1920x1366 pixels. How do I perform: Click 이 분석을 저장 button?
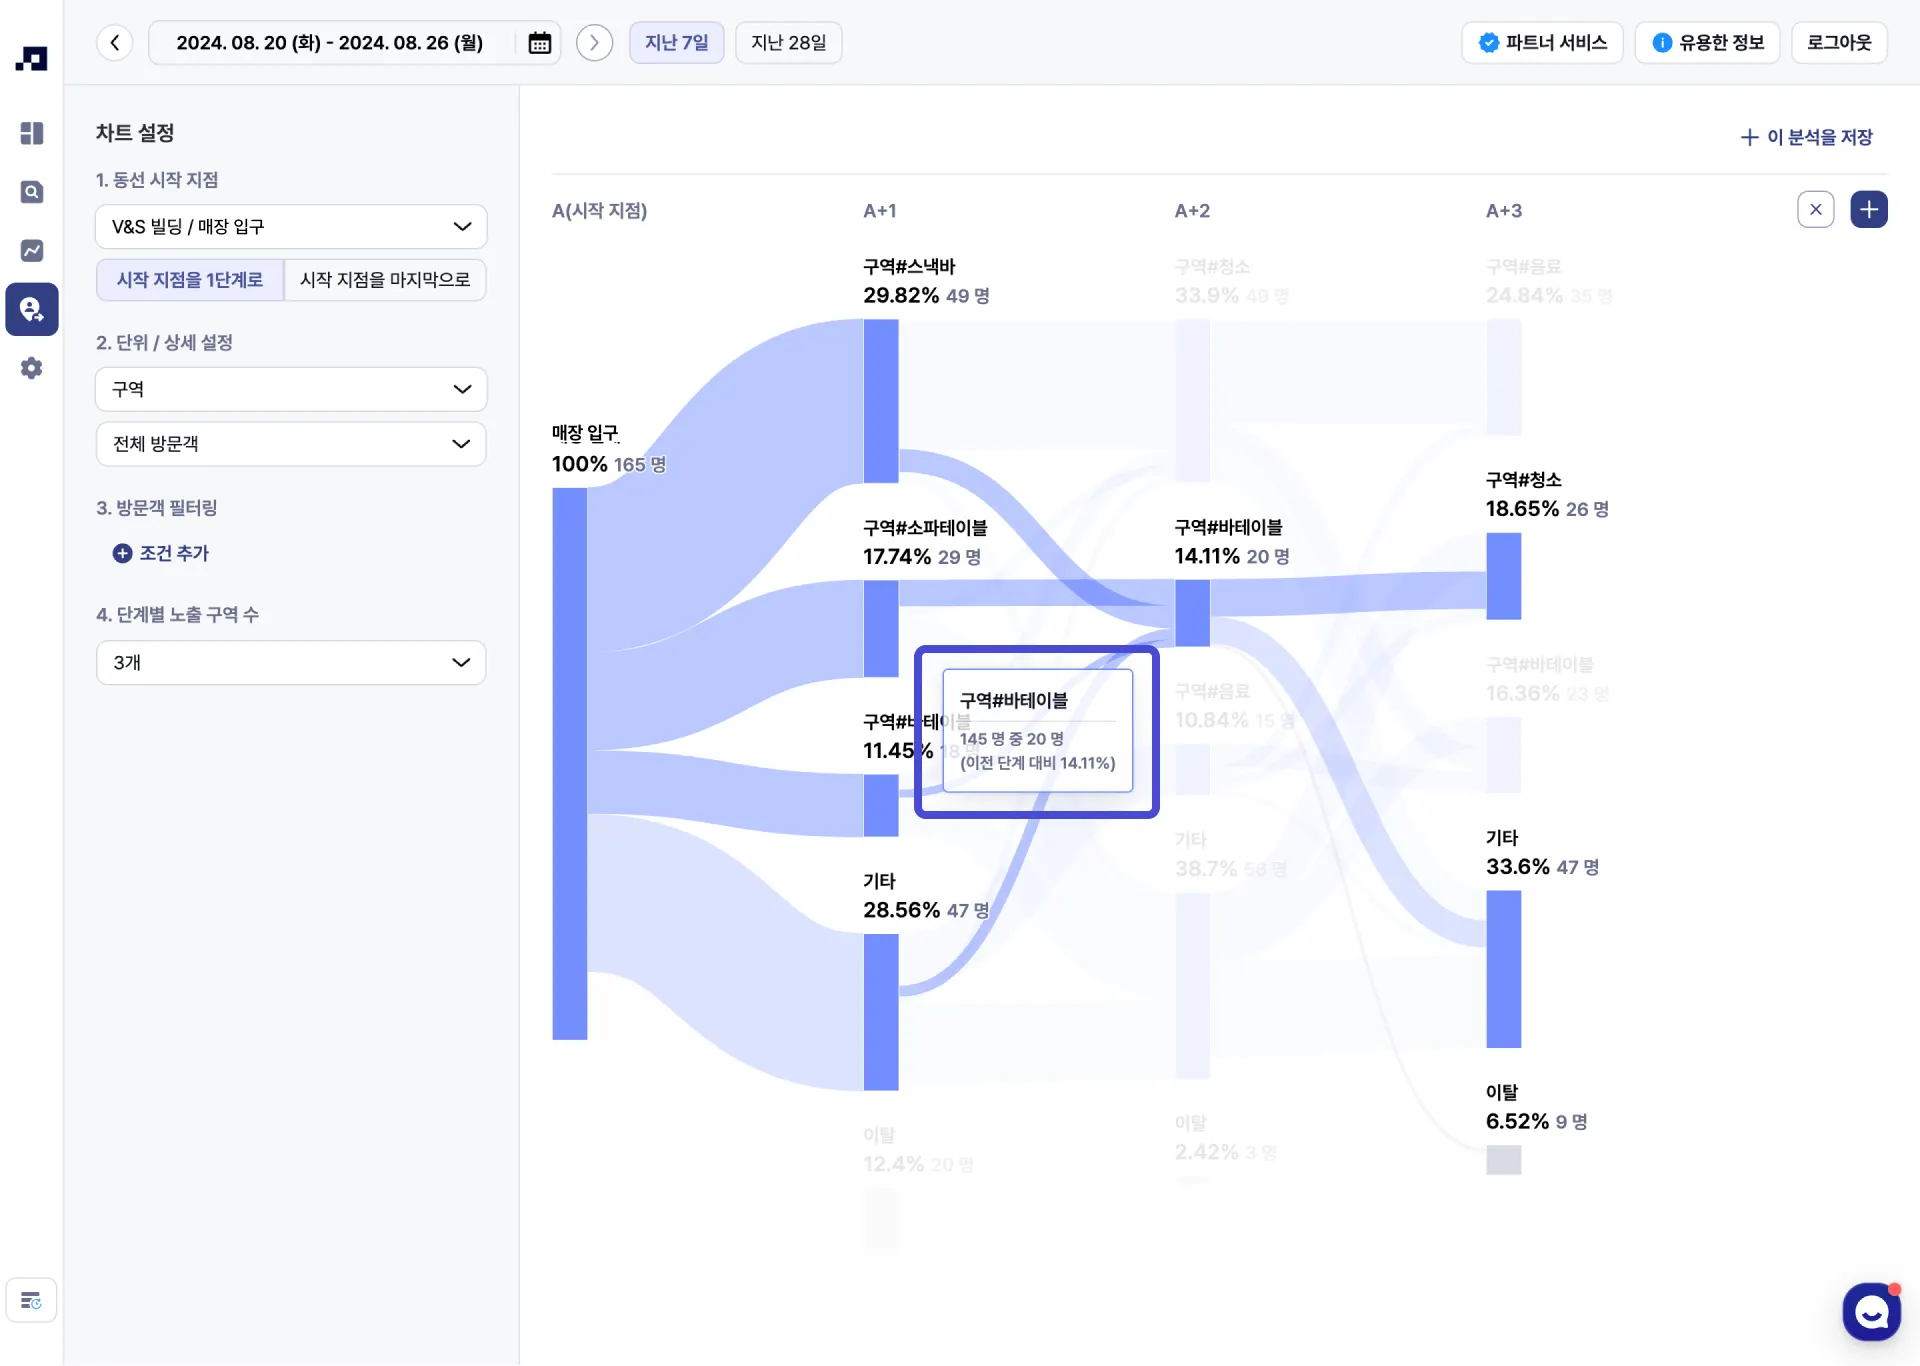coord(1806,137)
